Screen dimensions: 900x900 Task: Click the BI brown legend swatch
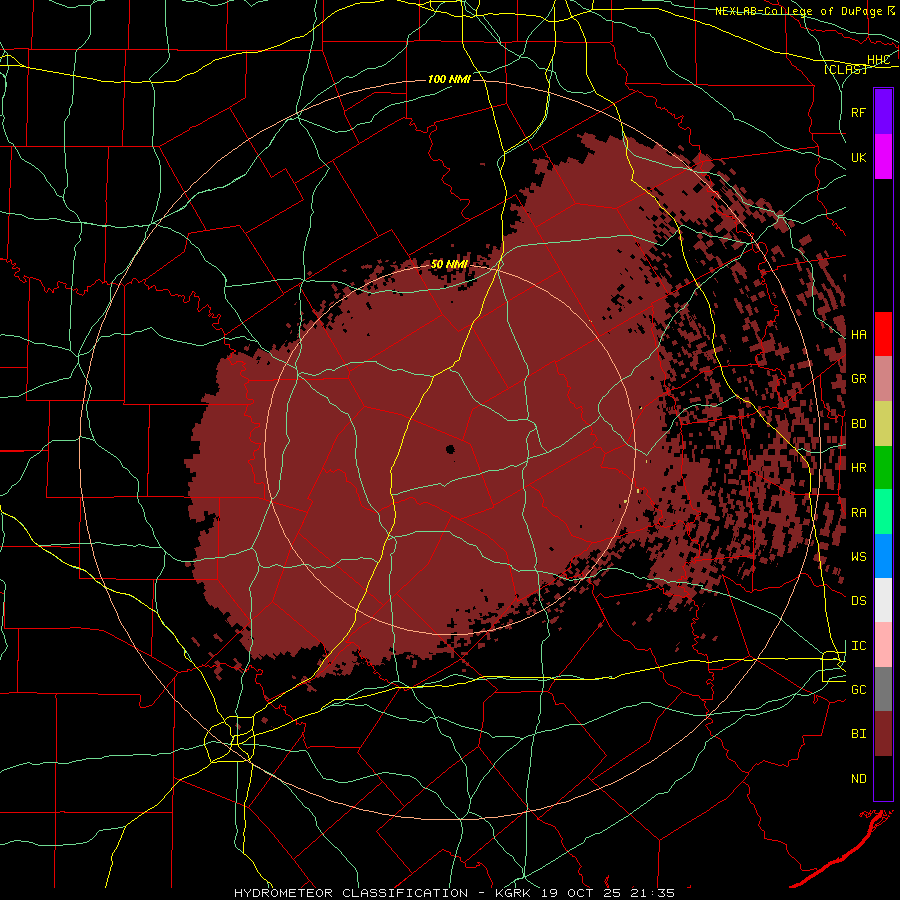coord(883,734)
